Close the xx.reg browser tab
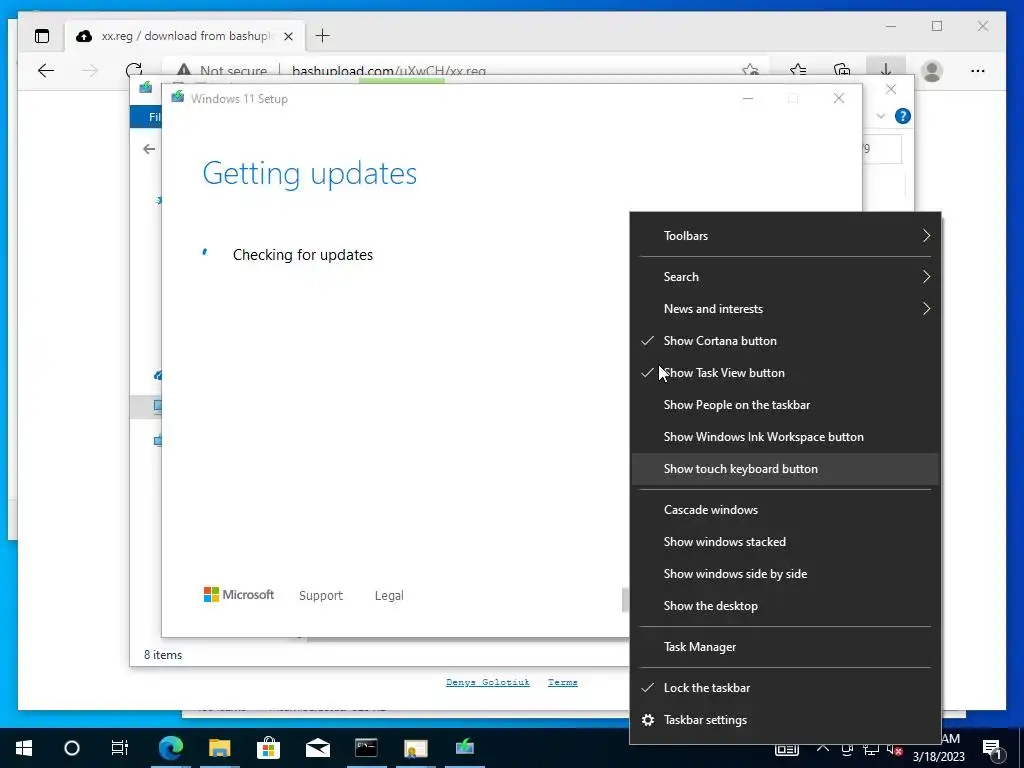Screen dimensions: 1024x768 click(288, 36)
